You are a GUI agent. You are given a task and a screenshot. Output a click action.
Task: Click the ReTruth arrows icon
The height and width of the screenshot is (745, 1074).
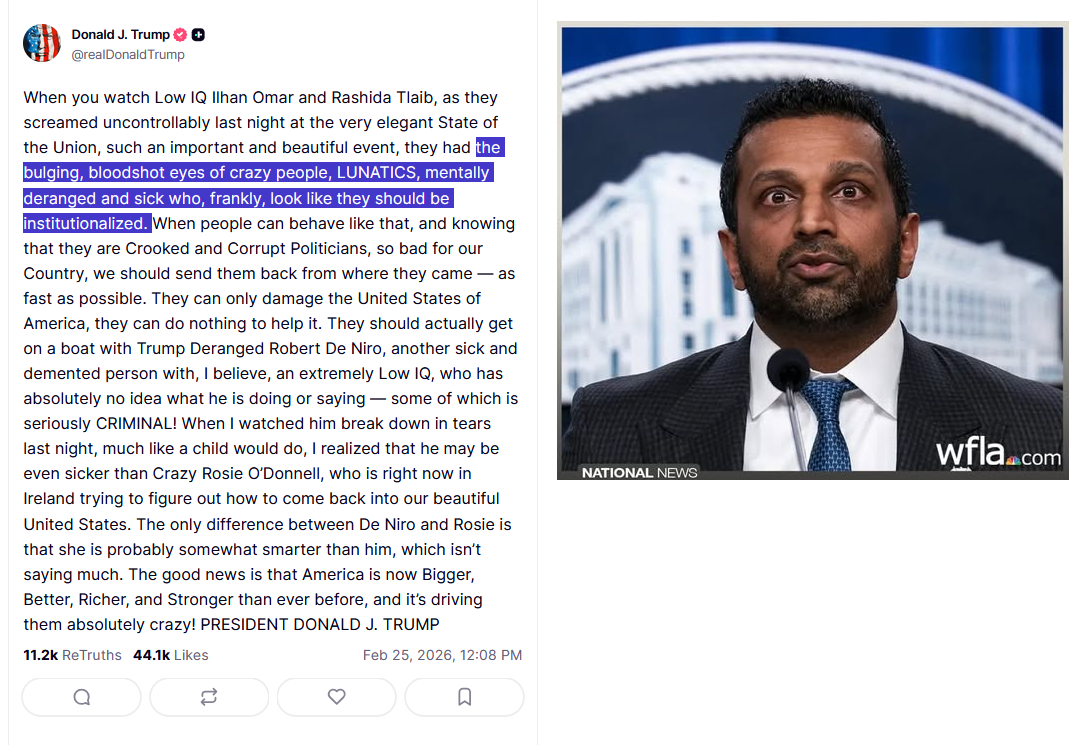tap(209, 697)
